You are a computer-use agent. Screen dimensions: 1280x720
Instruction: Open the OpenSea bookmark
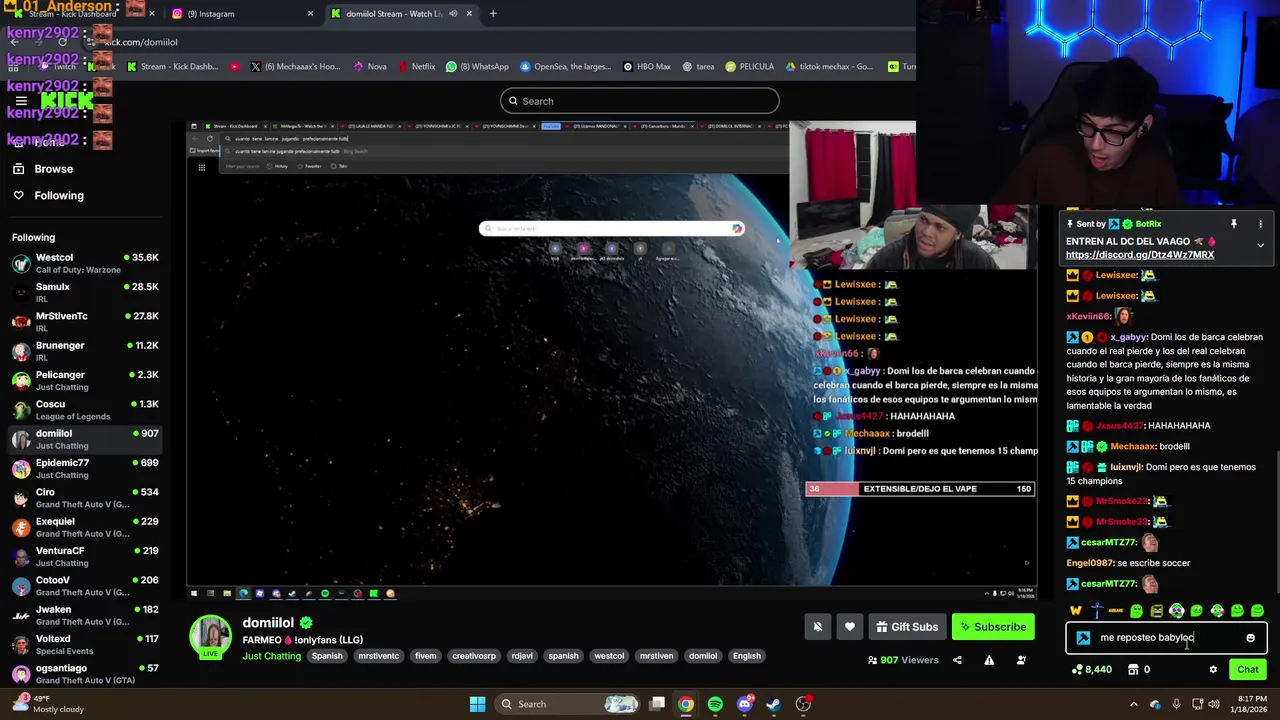pos(565,66)
